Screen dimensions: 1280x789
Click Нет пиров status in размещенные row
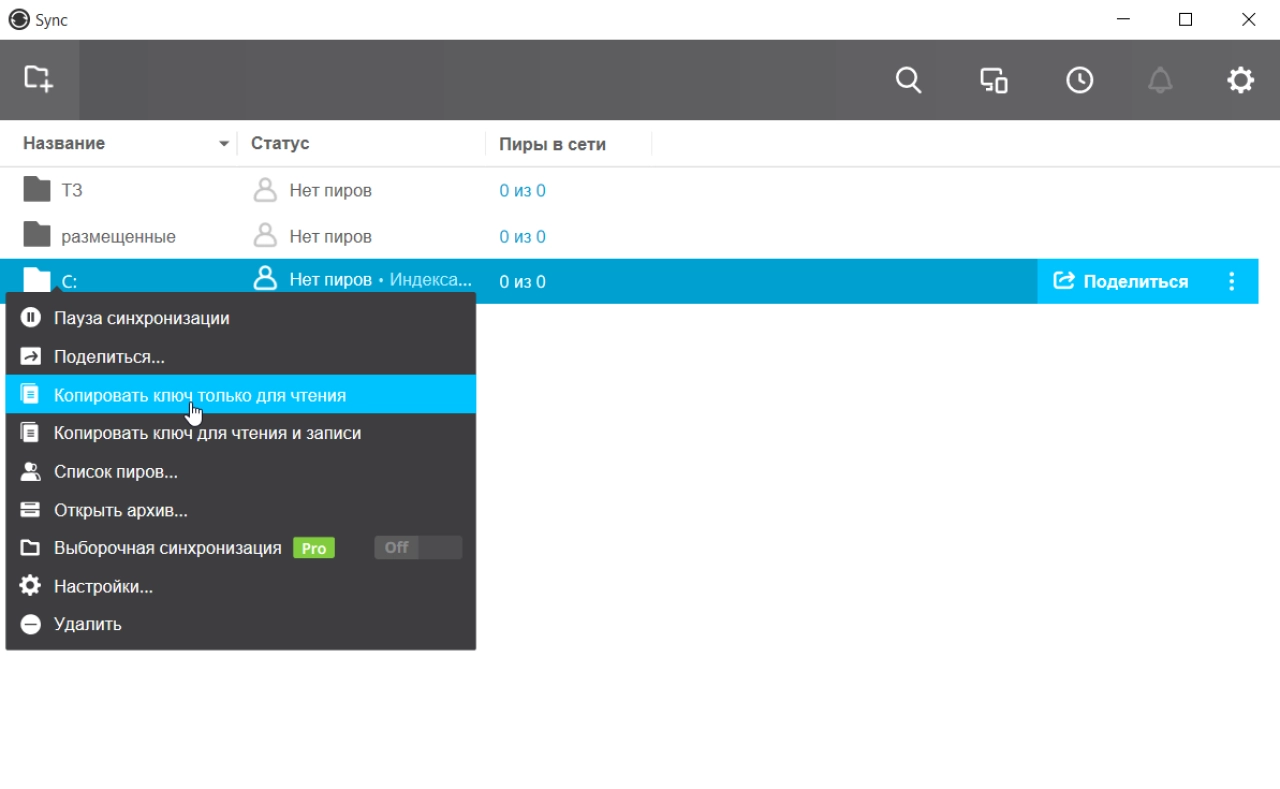coord(330,236)
